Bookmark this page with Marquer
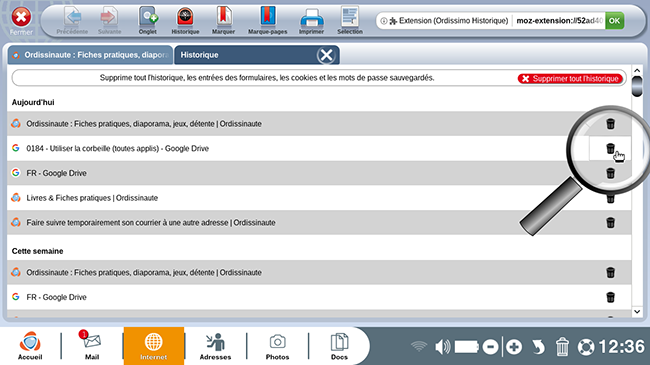Viewport: 650px width, 365px height. click(223, 20)
